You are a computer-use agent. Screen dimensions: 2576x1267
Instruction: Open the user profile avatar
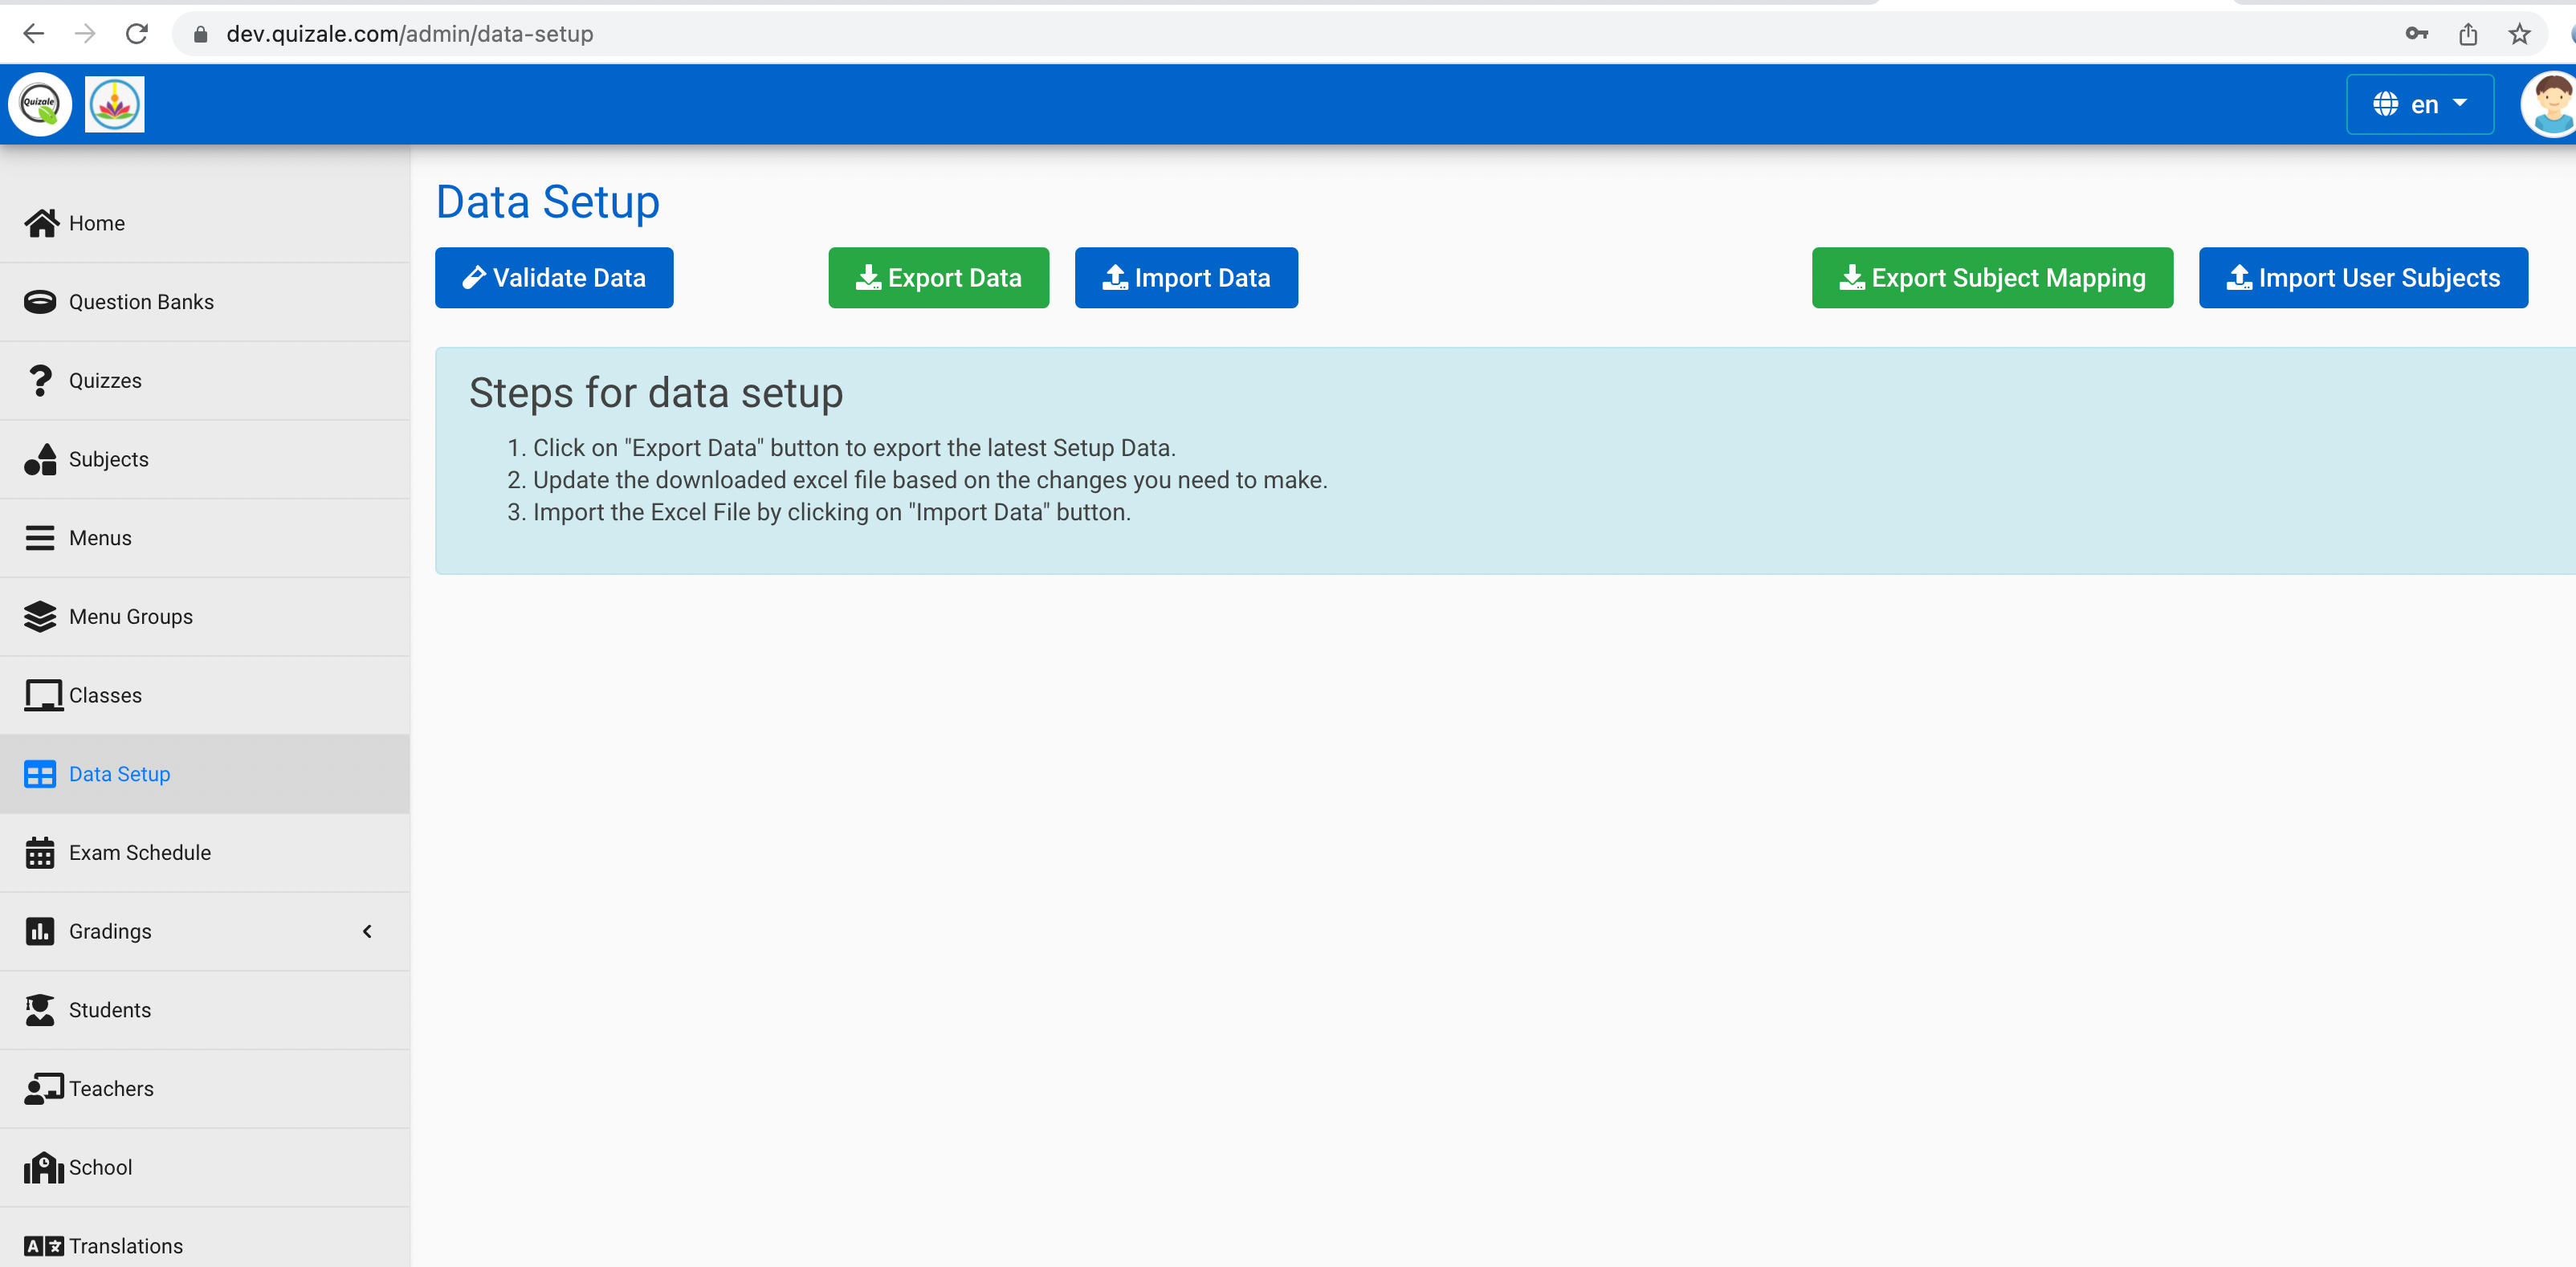coord(2545,104)
